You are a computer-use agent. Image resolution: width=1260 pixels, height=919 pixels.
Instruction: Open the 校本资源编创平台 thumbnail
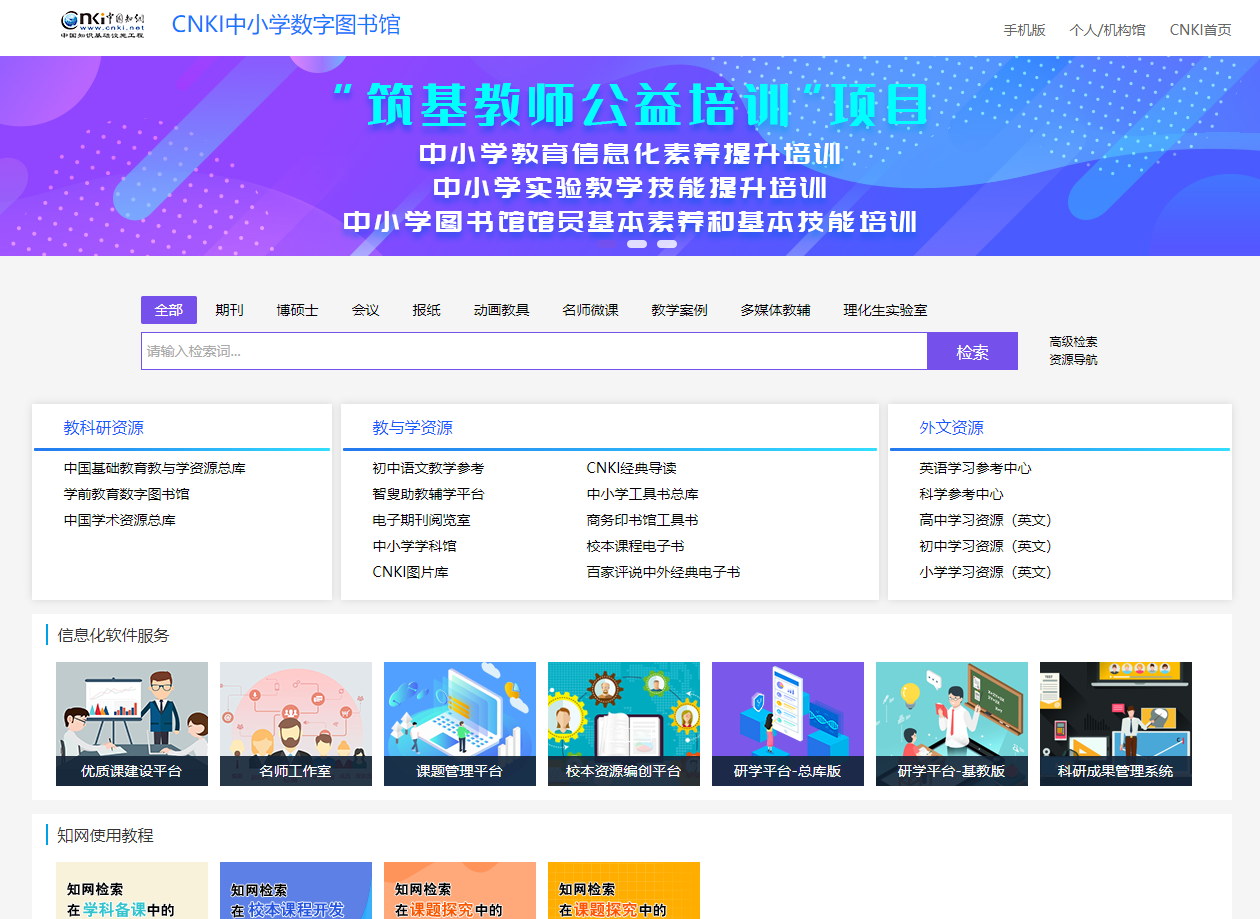(624, 724)
